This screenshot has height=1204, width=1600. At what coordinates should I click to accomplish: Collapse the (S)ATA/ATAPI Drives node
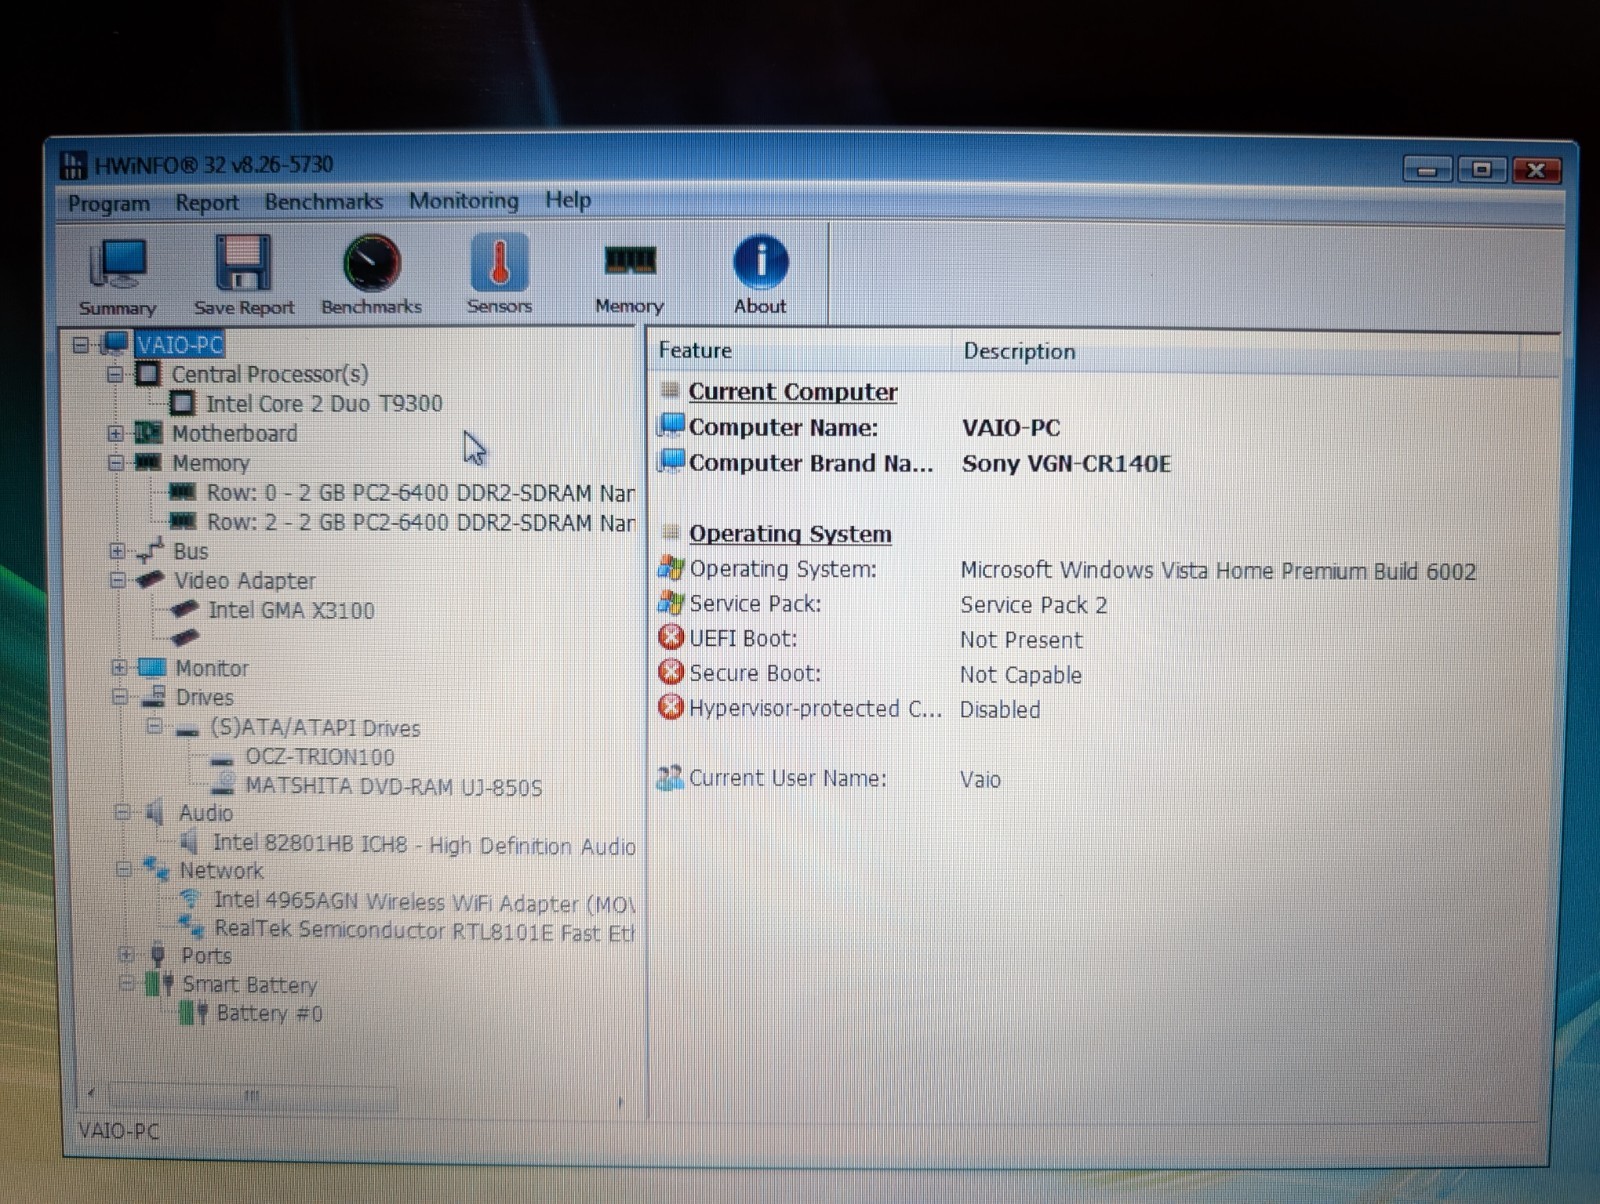[154, 726]
